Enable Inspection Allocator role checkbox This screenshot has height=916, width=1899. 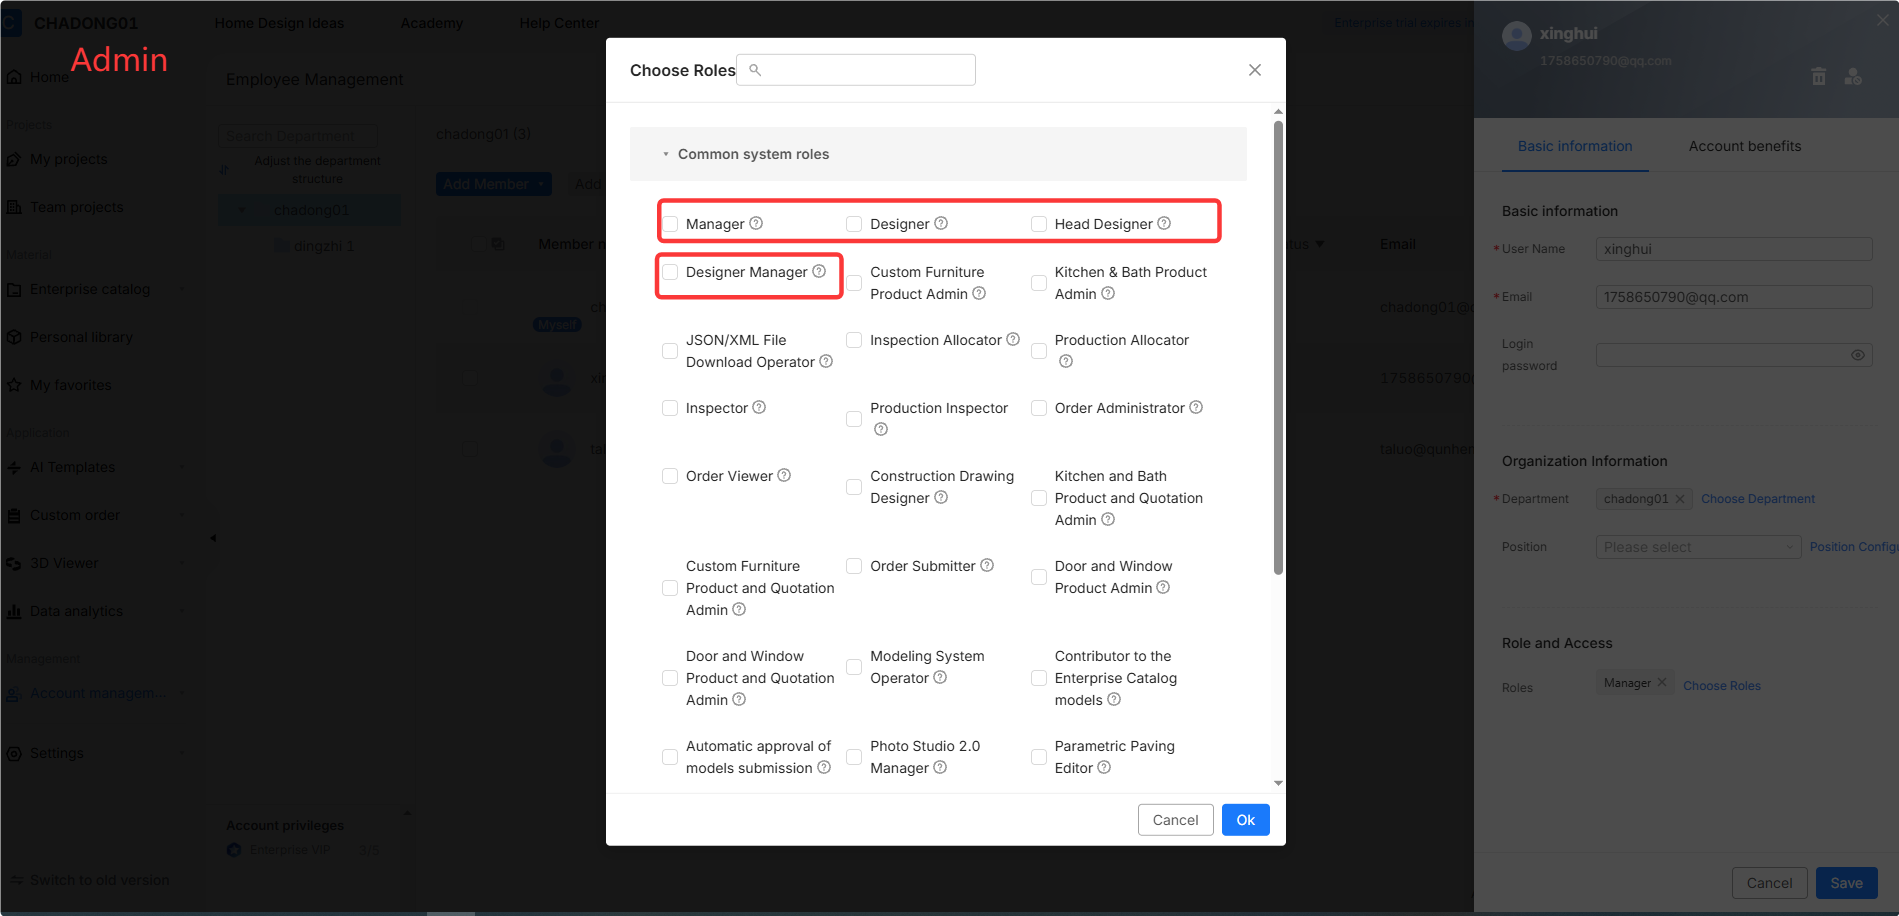pos(854,340)
